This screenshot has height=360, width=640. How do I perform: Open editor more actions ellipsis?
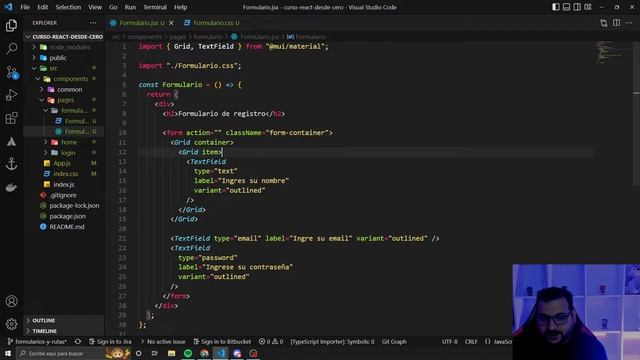click(x=629, y=23)
